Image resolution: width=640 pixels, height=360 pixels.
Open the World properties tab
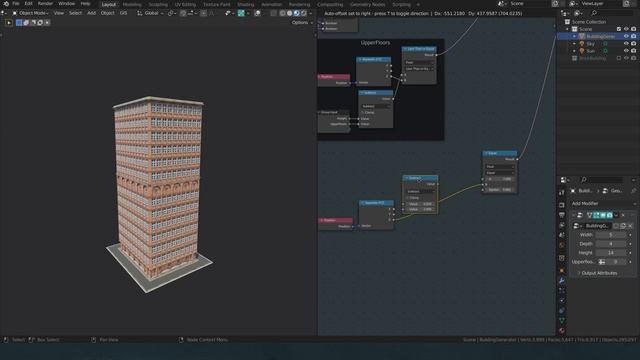pyautogui.click(x=562, y=245)
